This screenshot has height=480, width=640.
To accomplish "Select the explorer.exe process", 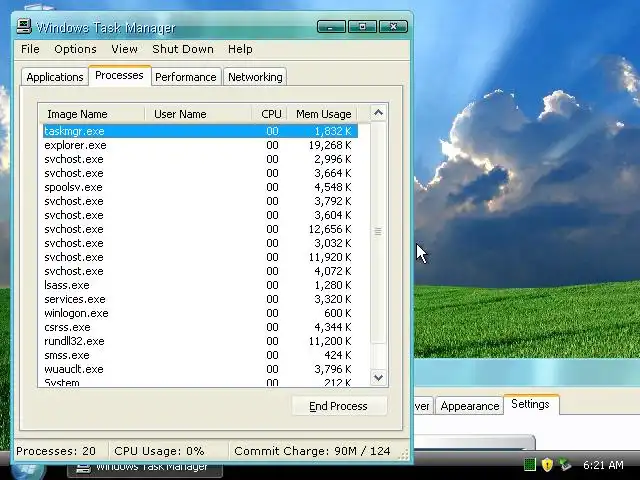I will pos(200,145).
